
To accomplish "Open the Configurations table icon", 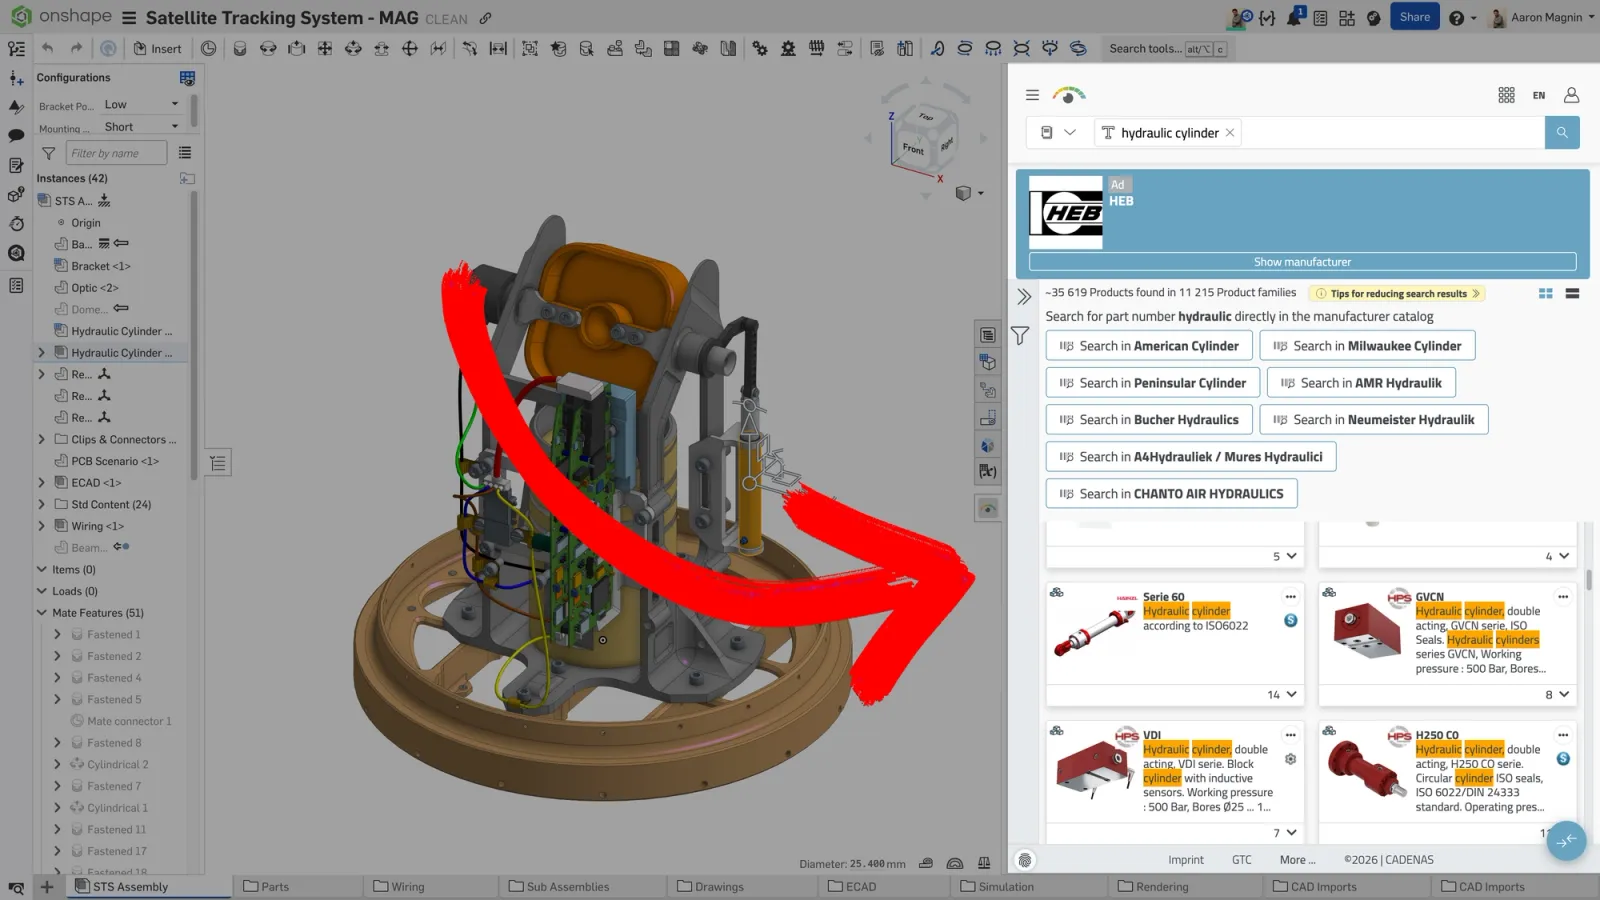I will pos(187,77).
